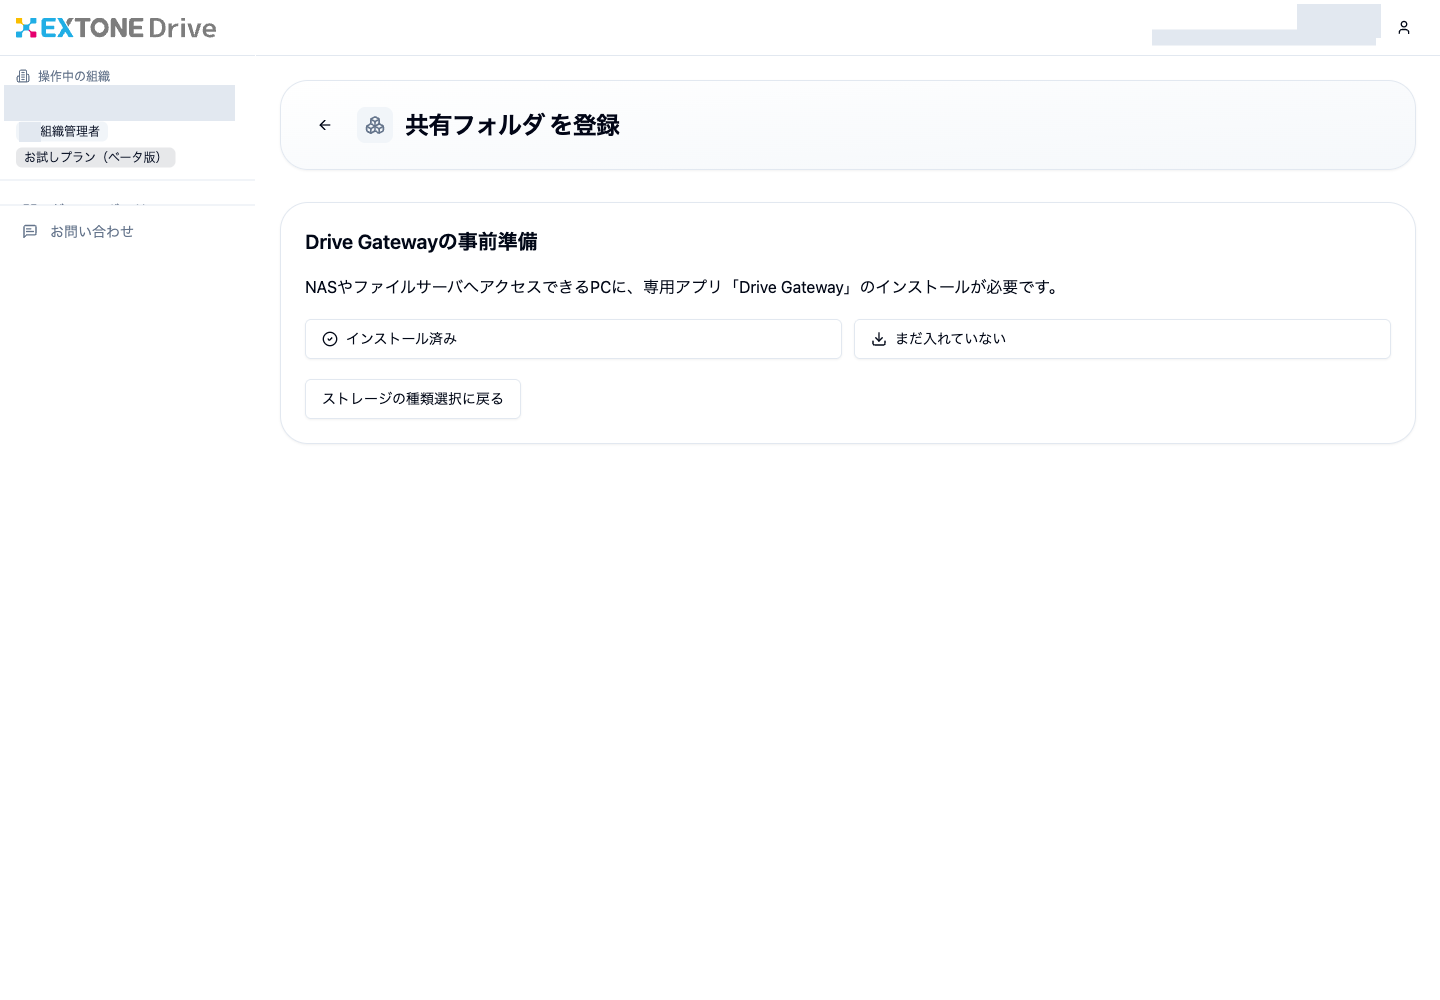Click the お問い合わせ chat icon
1440x1000 pixels.
click(30, 231)
